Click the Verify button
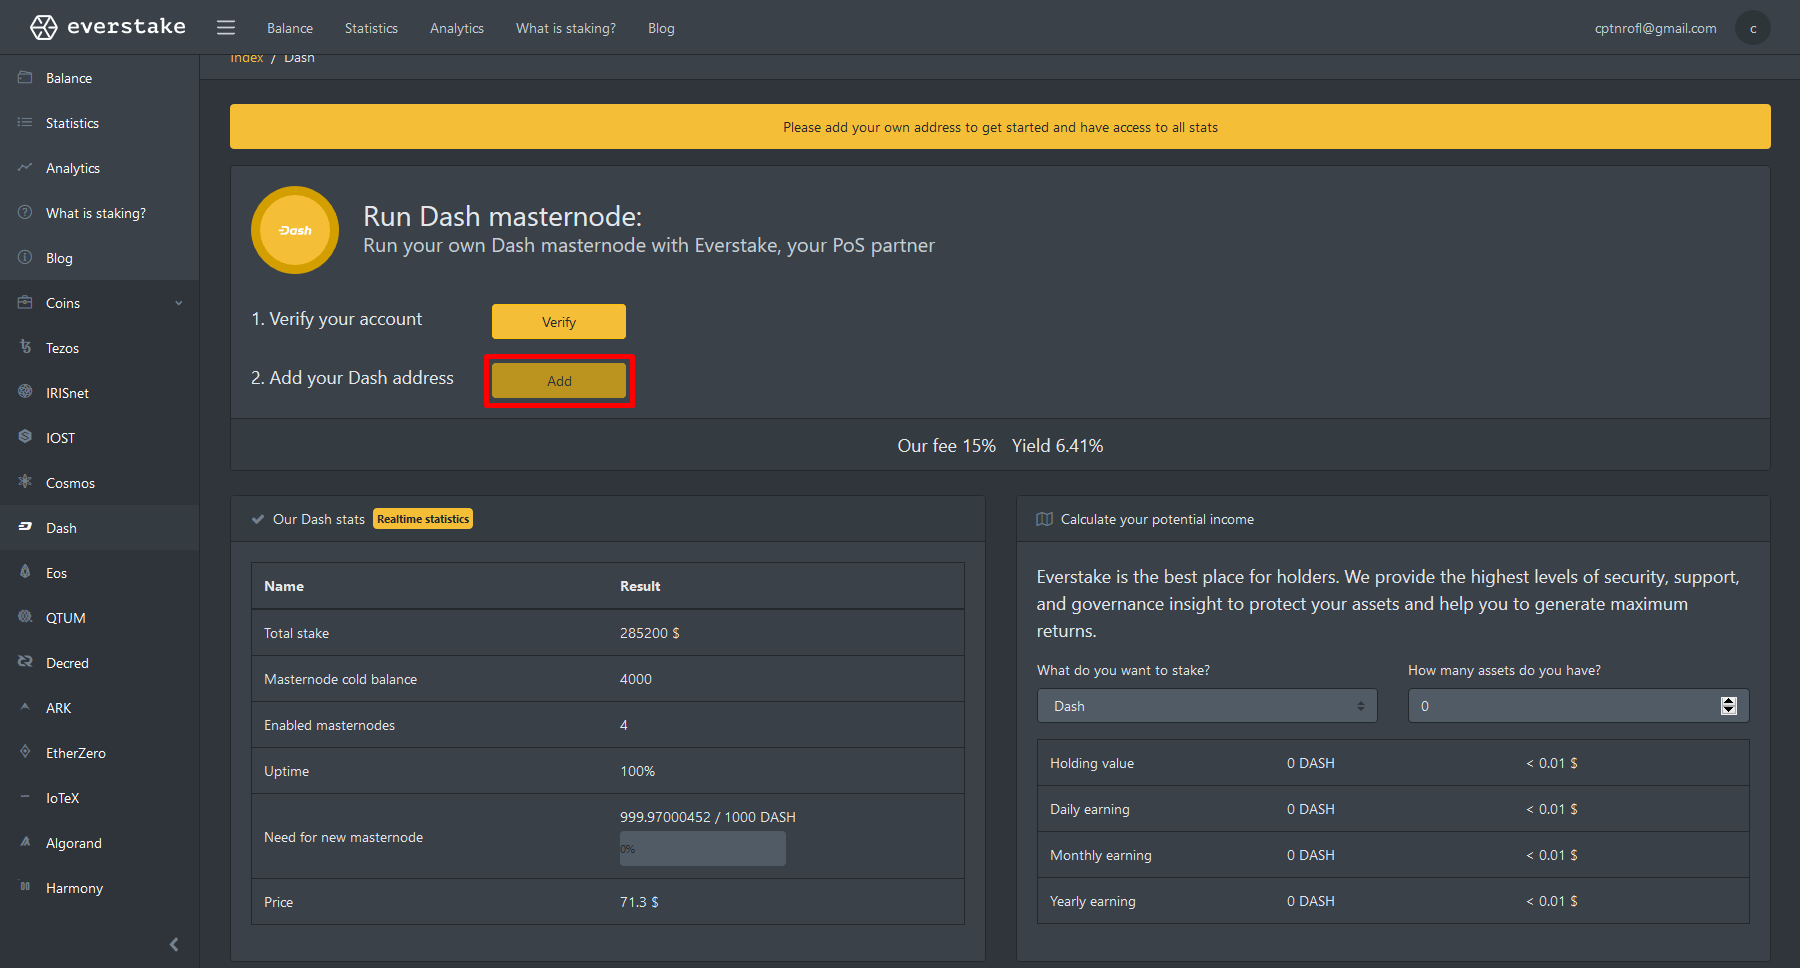Screen dimensions: 1800x968 coord(559,322)
